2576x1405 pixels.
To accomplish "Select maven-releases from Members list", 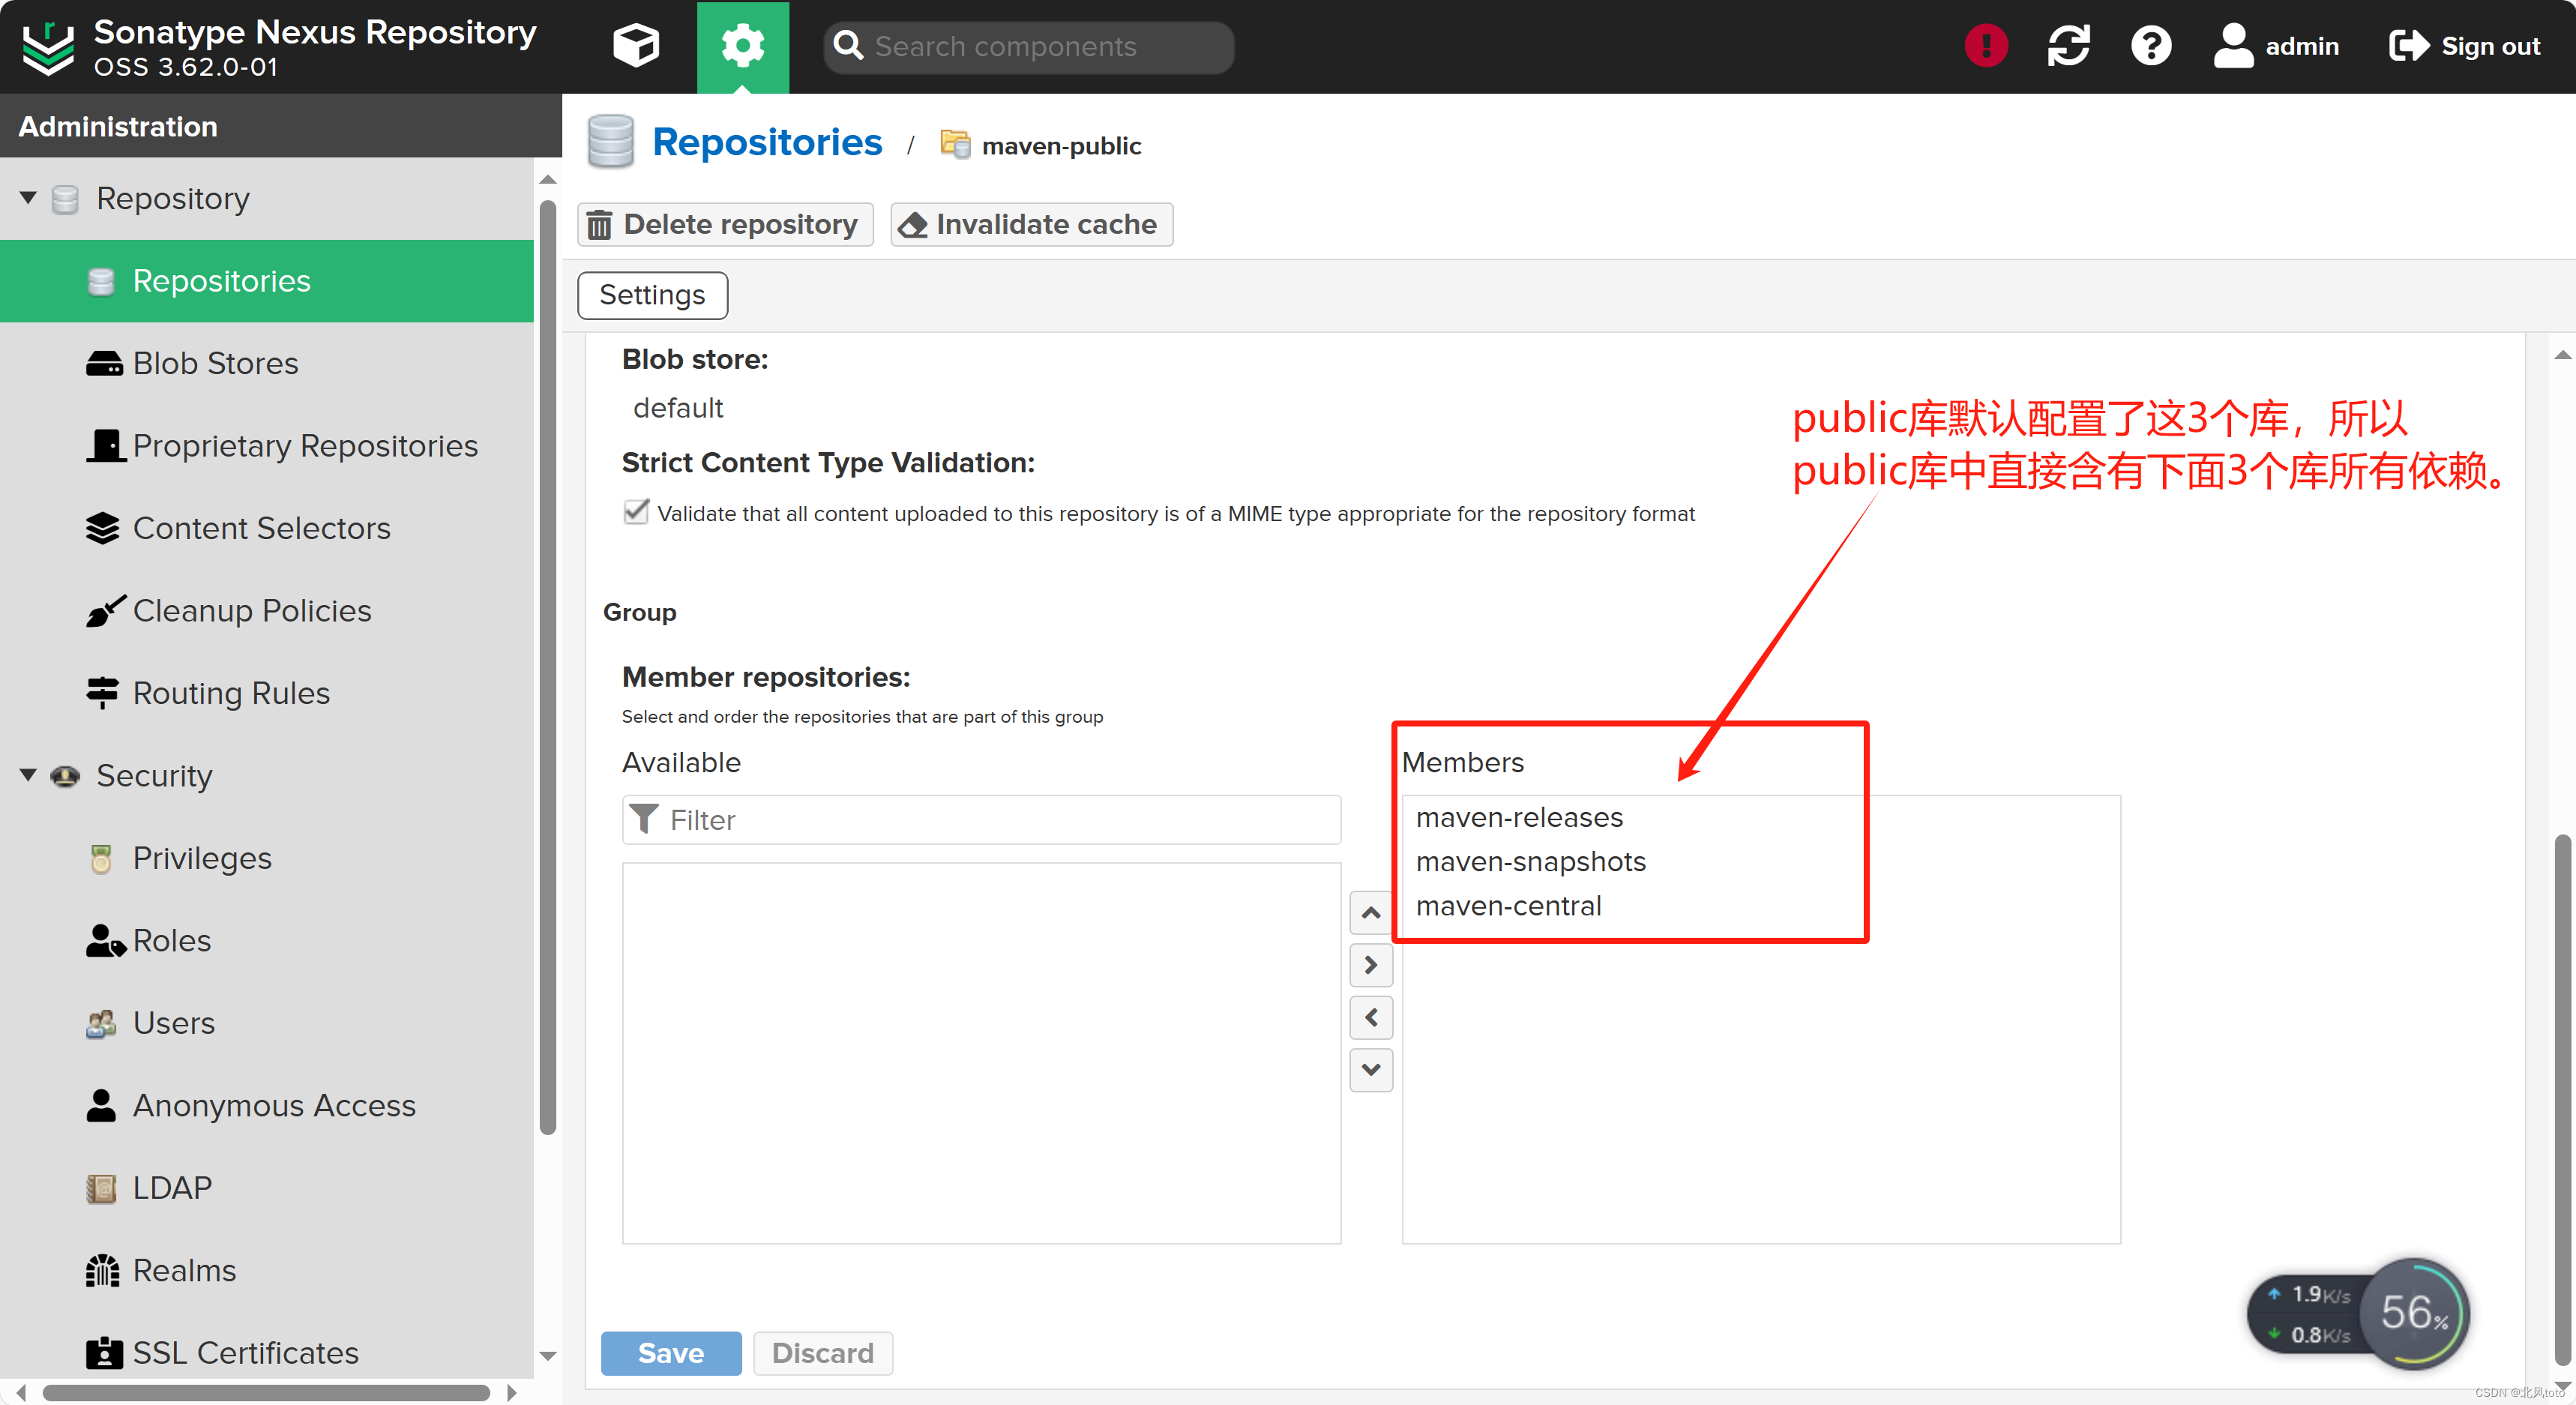I will [1519, 816].
